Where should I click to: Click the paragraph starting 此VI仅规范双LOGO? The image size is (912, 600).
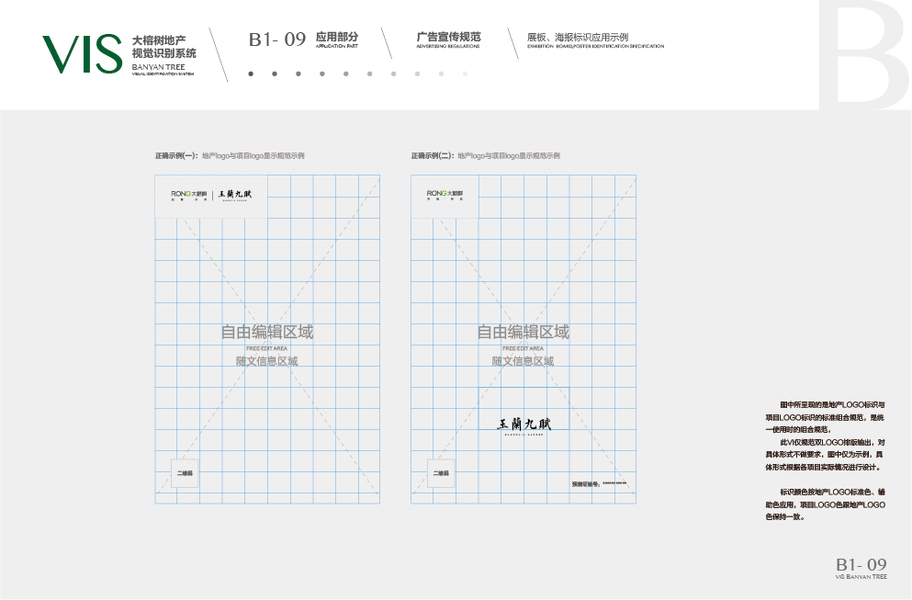(x=825, y=455)
